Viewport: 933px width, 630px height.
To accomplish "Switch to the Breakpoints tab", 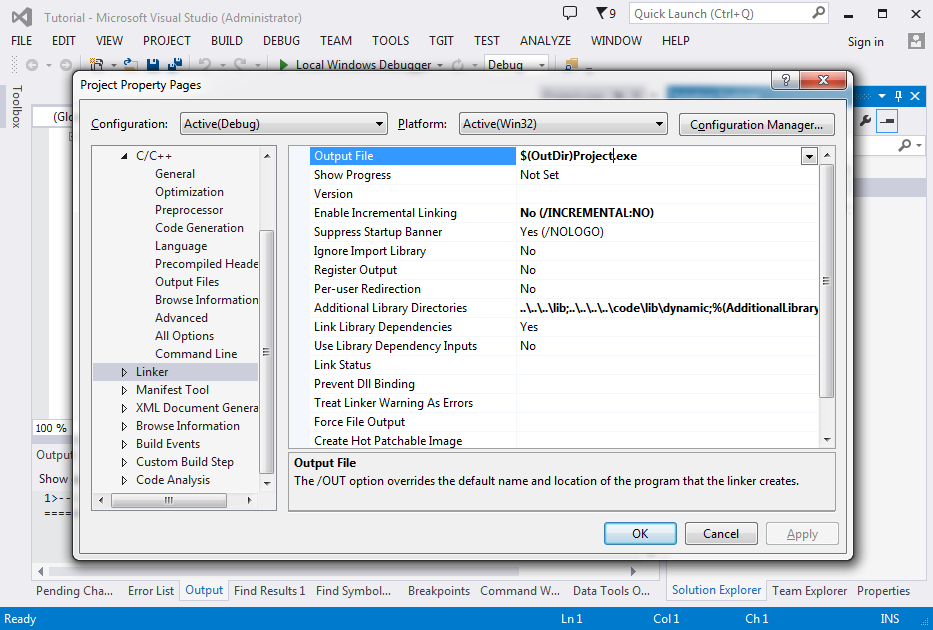I will pos(439,591).
